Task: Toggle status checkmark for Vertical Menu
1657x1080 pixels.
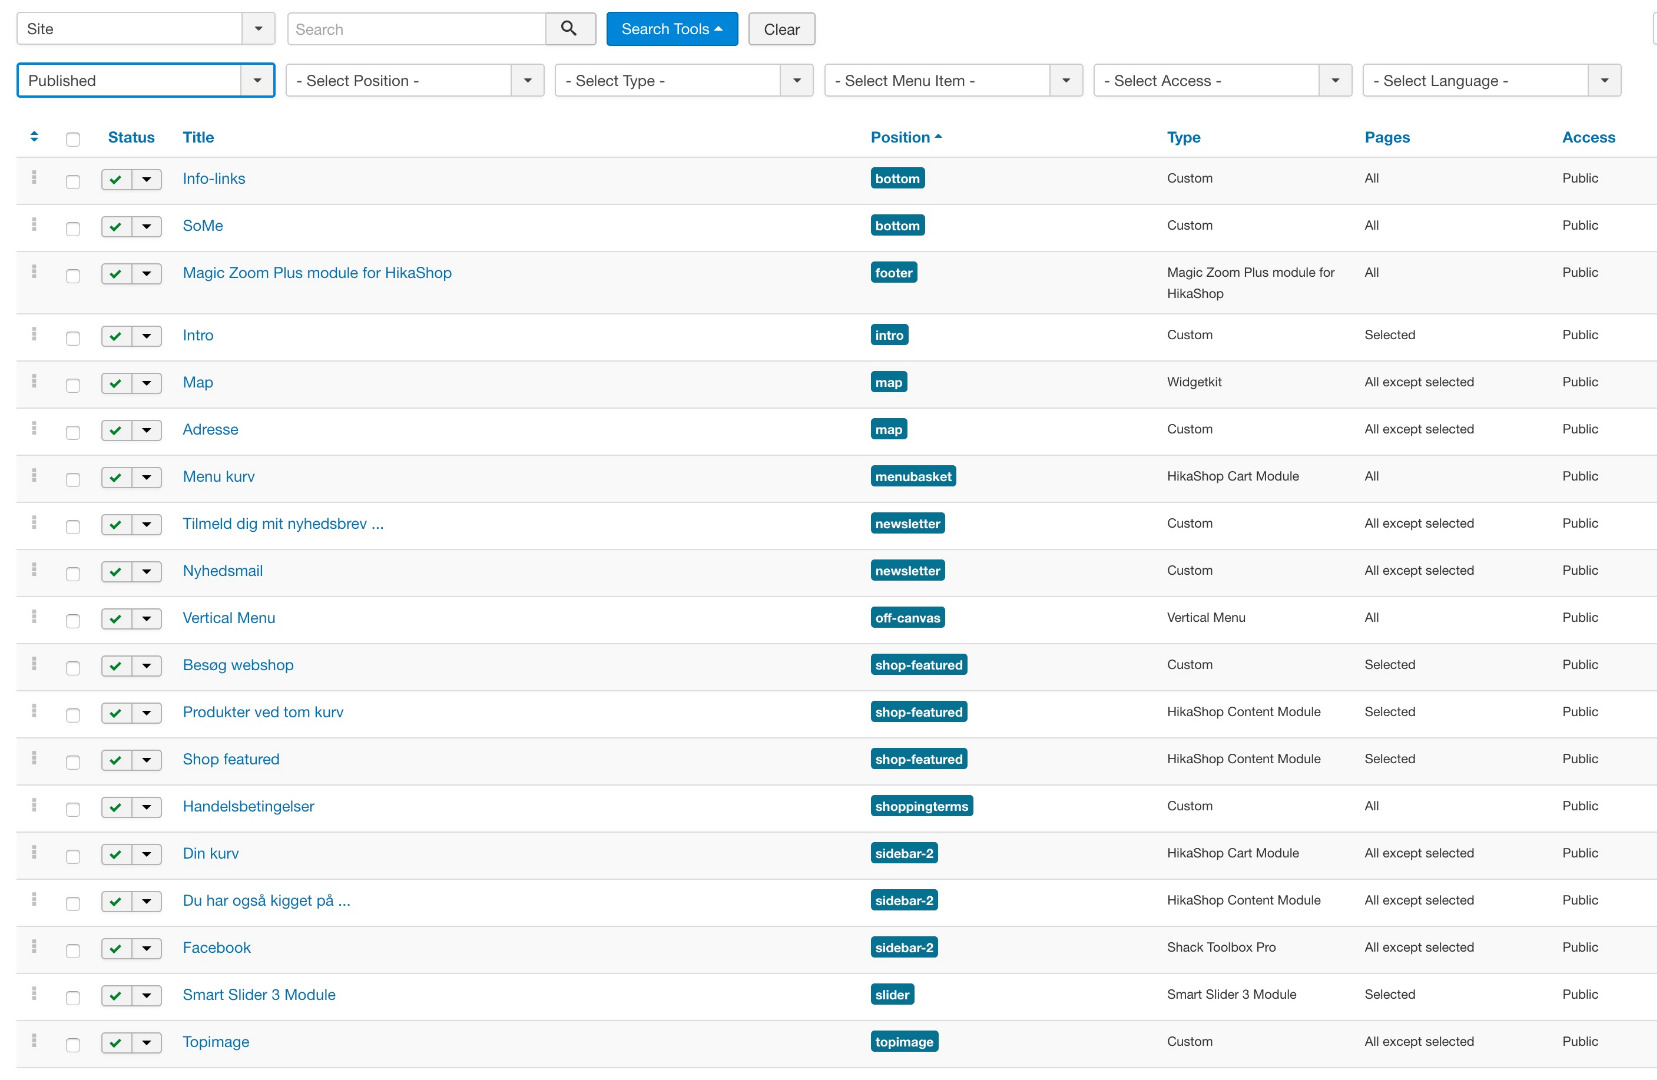Action: coord(116,619)
